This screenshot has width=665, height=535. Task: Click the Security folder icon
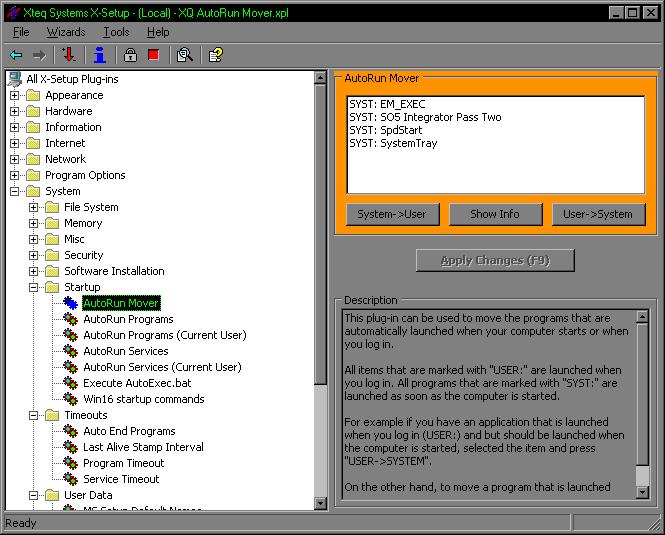(x=52, y=255)
